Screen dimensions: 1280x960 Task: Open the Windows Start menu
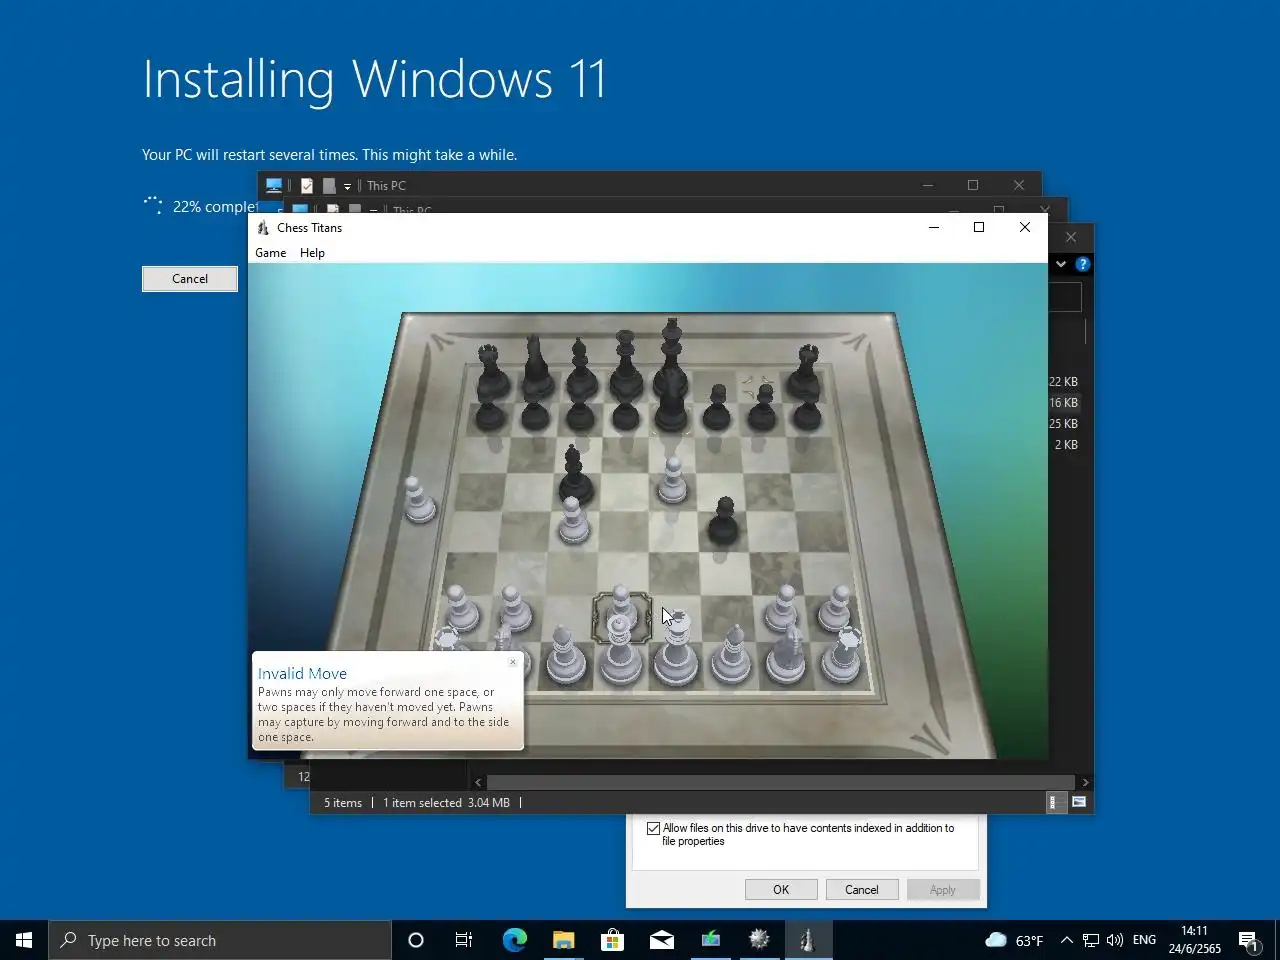click(24, 940)
